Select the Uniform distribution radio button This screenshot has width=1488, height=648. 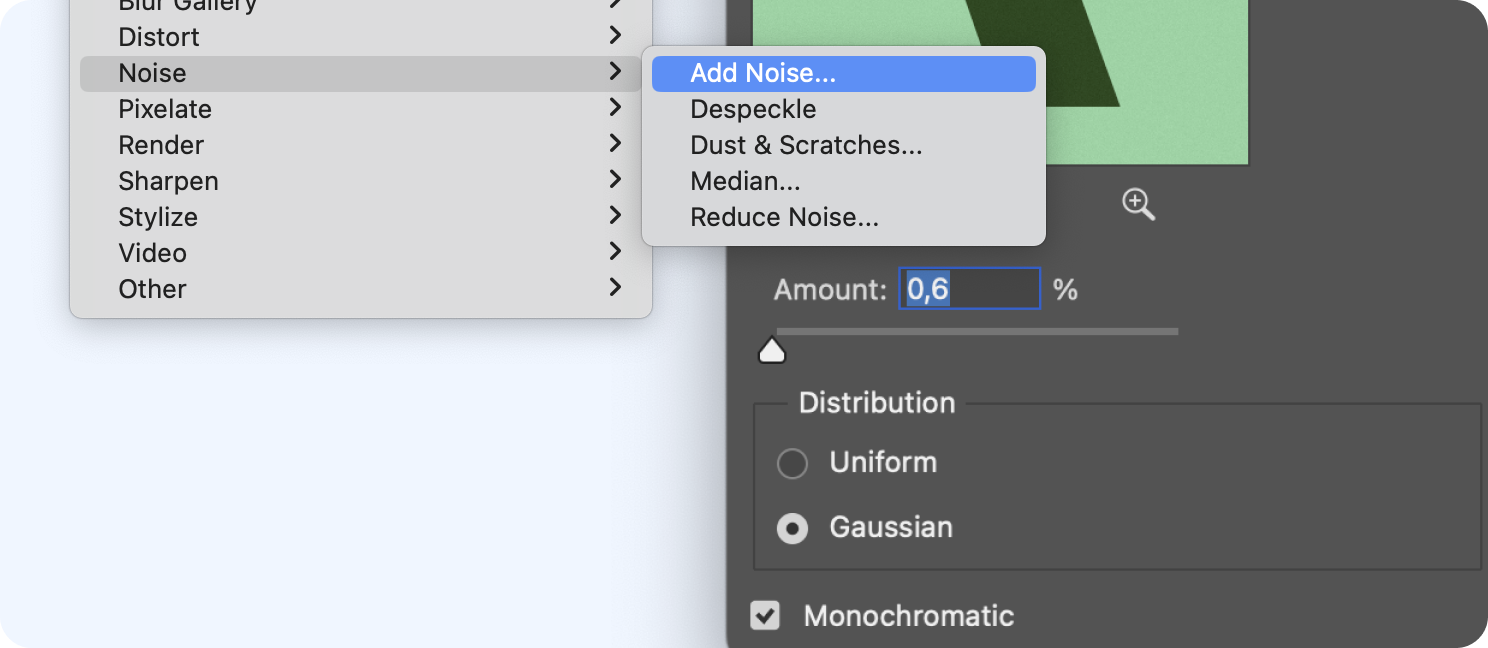tap(792, 463)
